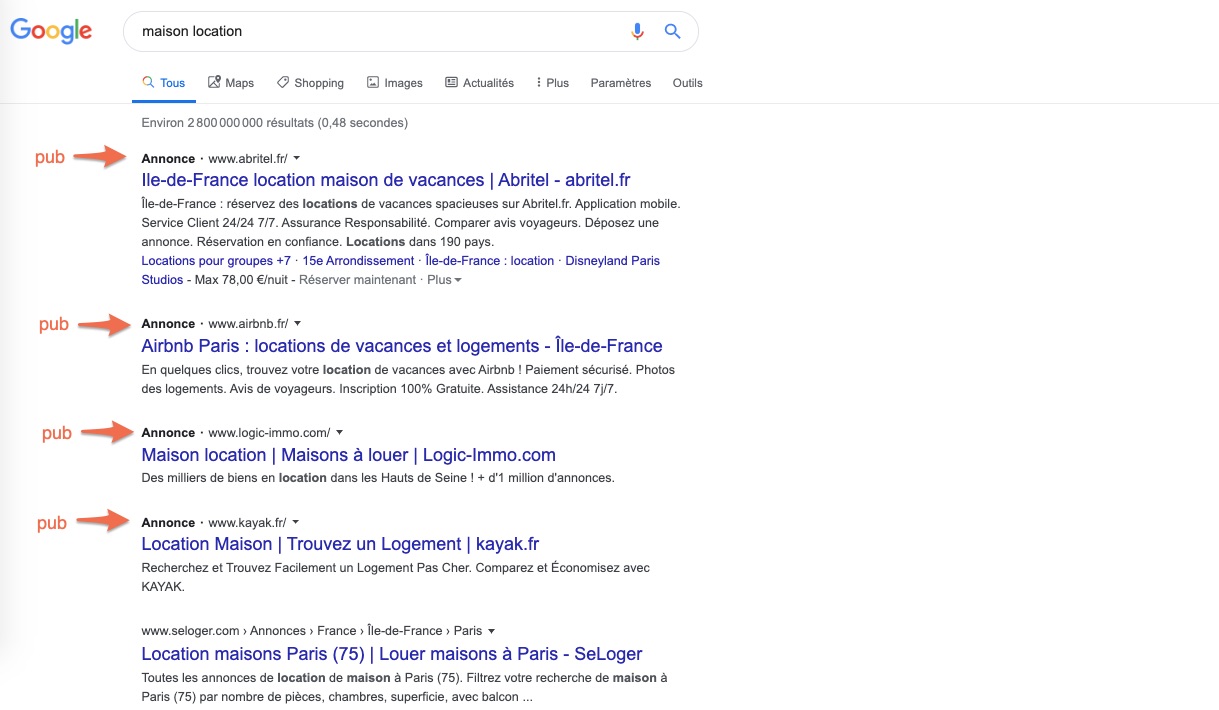1219x710 pixels.
Task: Click the seloger.com breadcrumb path
Action: click(312, 631)
